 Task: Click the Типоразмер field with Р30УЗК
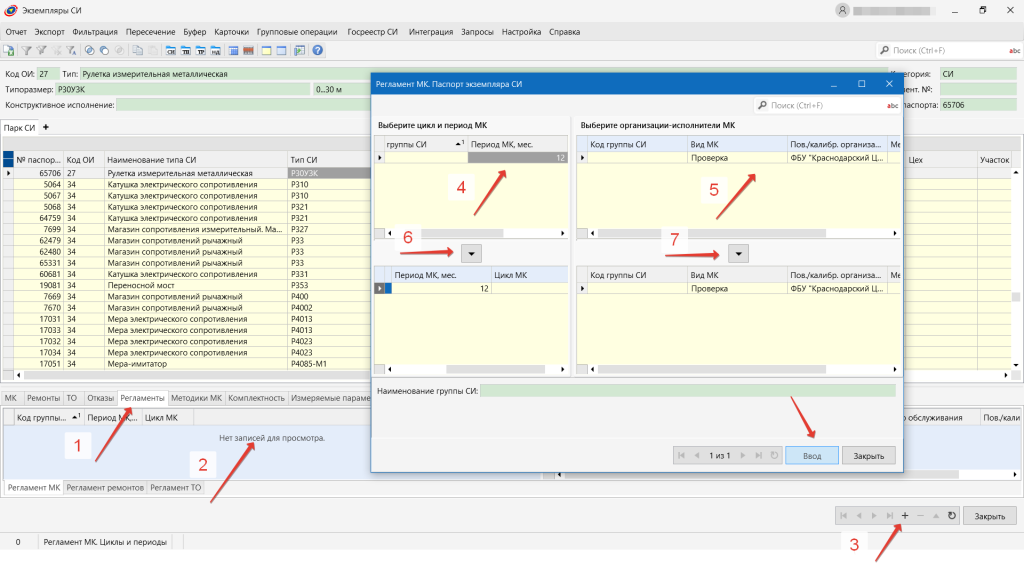click(182, 90)
